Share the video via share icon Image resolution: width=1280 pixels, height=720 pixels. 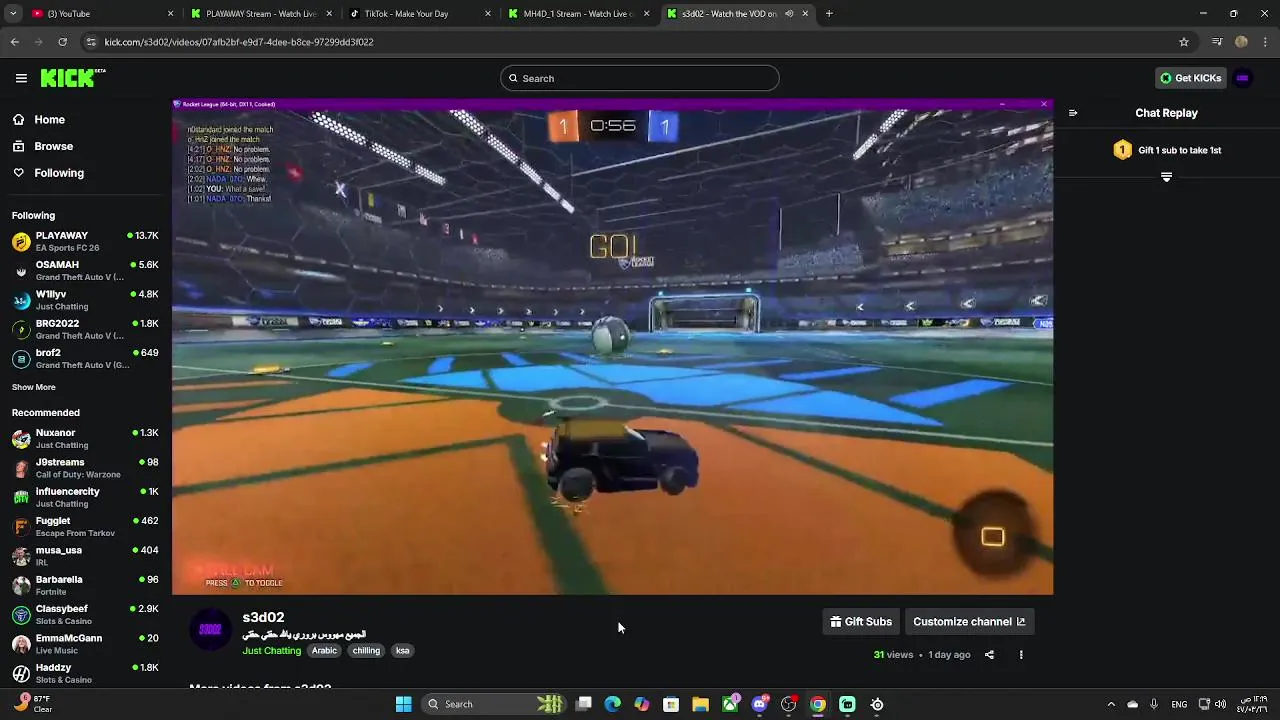pyautogui.click(x=989, y=655)
